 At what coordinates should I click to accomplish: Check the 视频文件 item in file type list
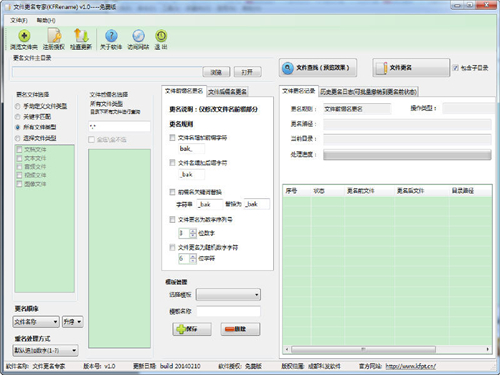(x=20, y=175)
